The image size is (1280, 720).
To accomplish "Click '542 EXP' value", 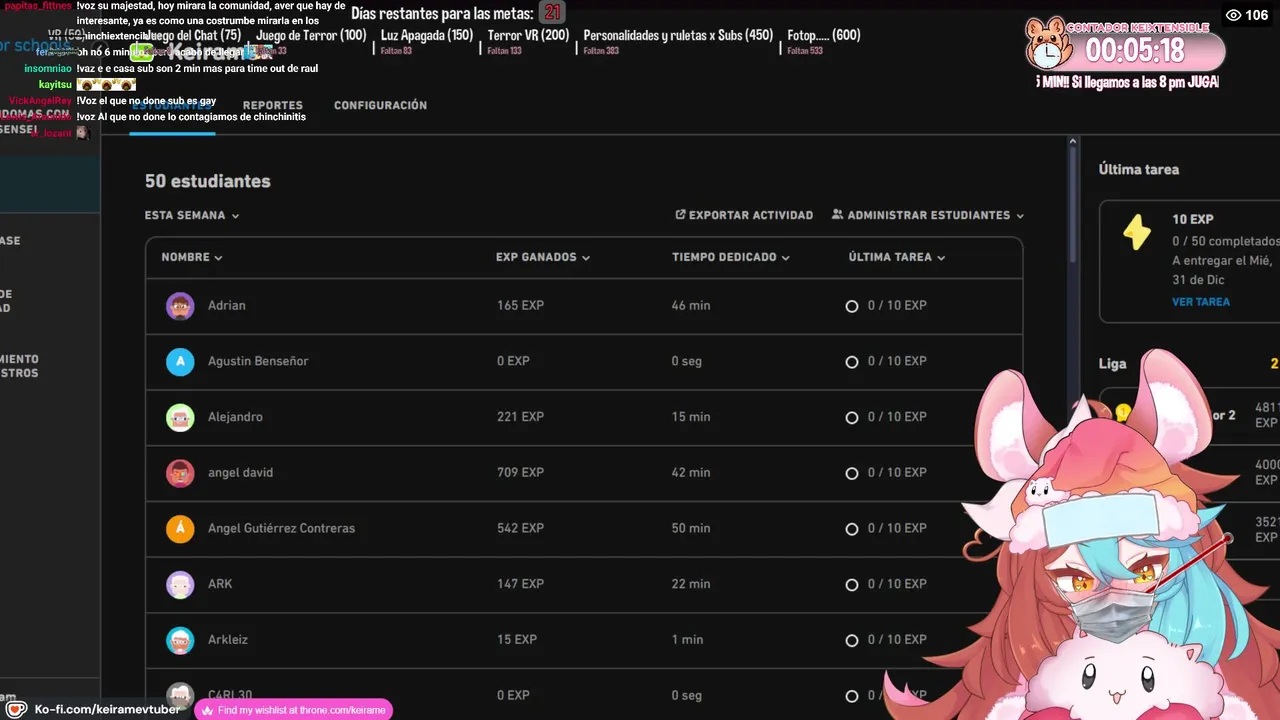I will coord(520,528).
